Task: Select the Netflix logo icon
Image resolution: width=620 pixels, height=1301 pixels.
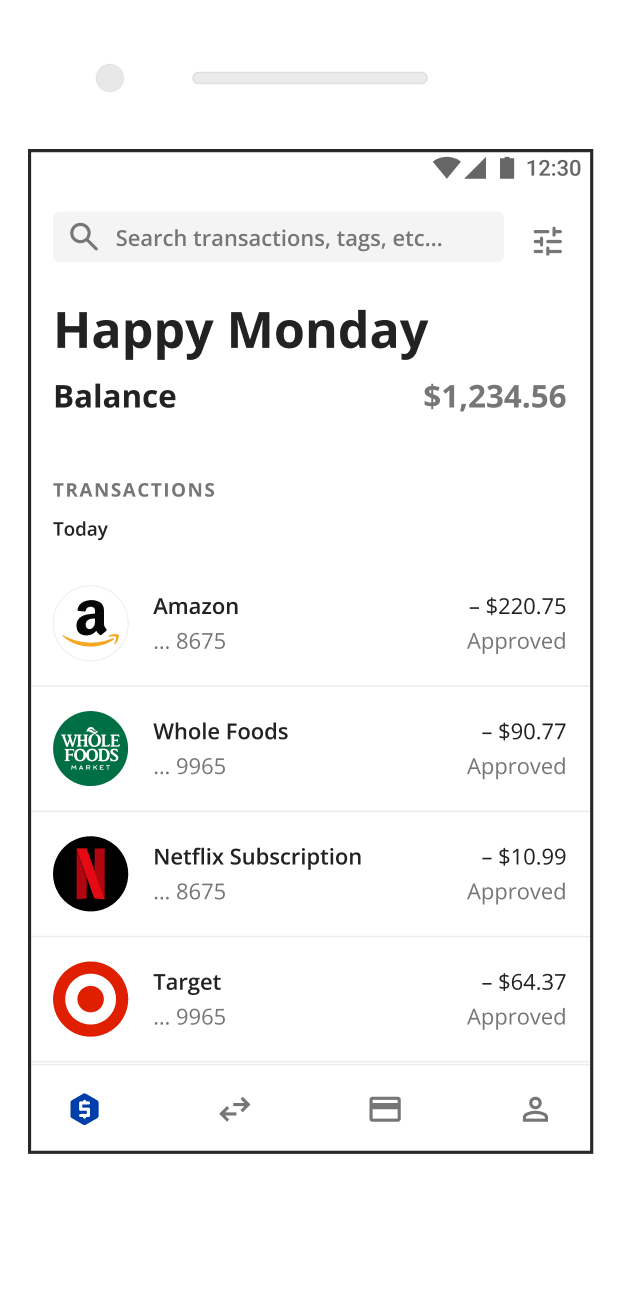Action: click(x=91, y=873)
